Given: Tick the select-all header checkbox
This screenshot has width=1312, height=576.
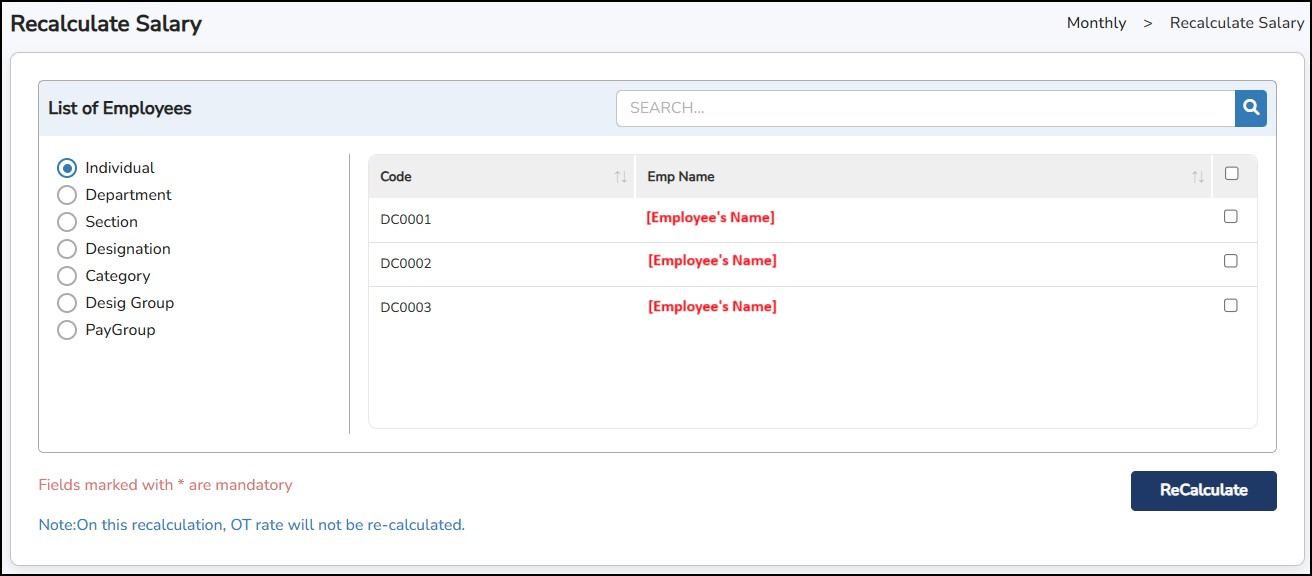Looking at the screenshot, I should click(1231, 174).
